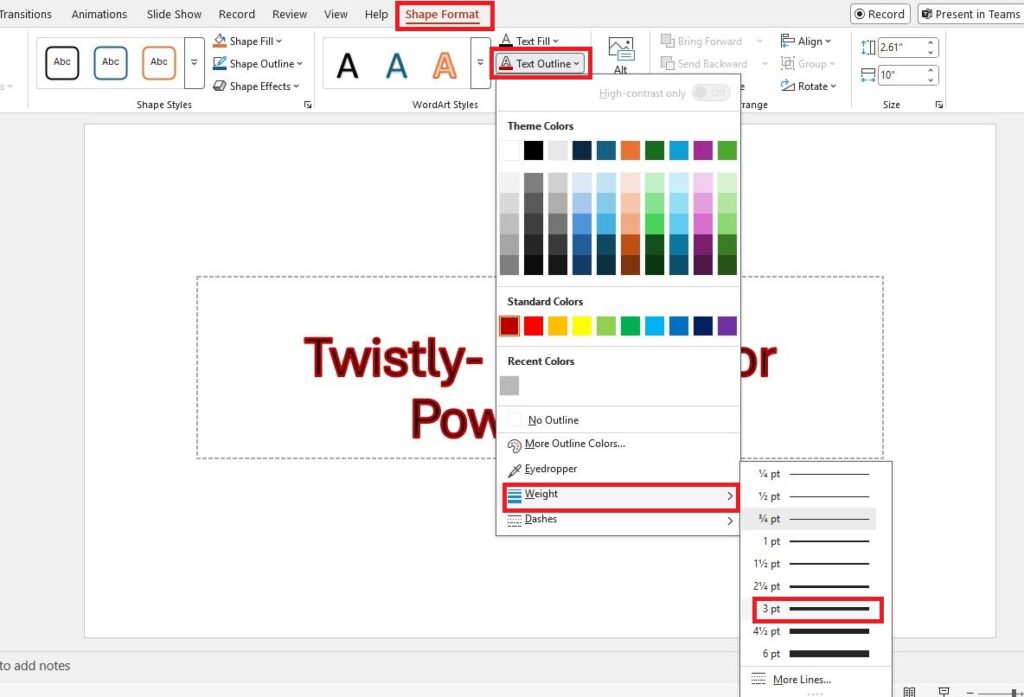
Task: Switch to the Animations tab
Action: coord(99,14)
